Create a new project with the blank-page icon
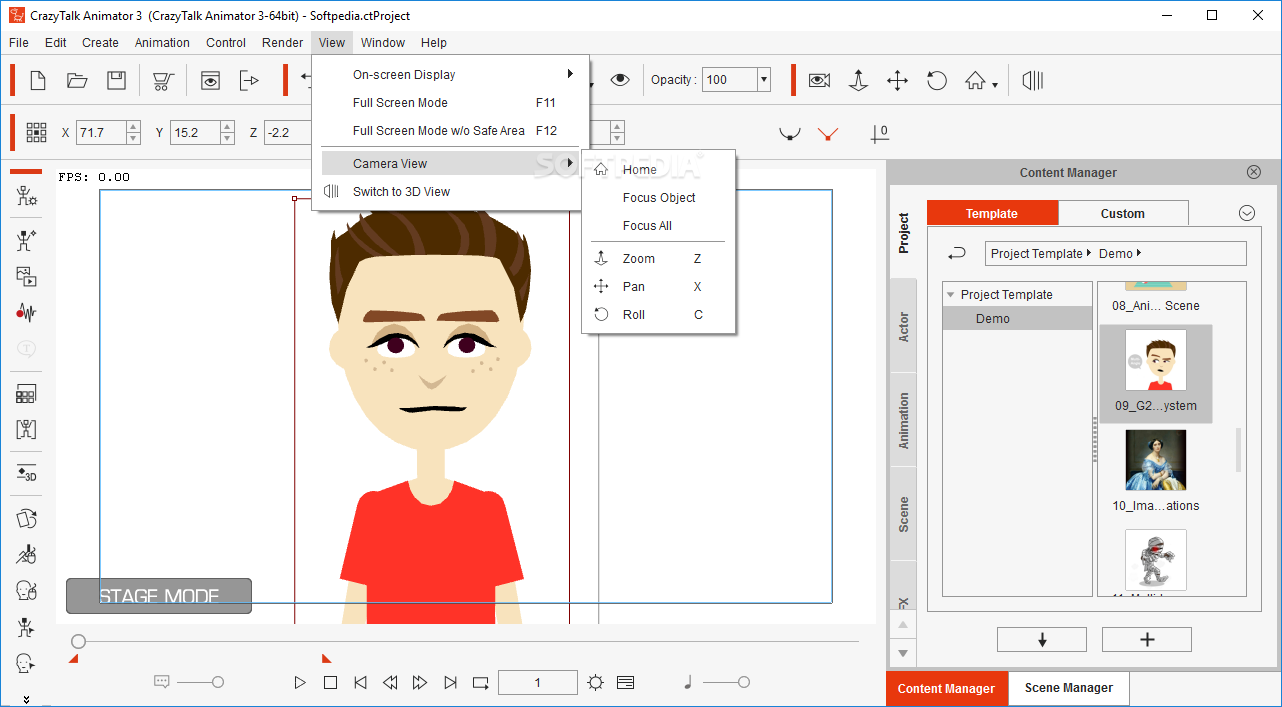Viewport: 1282px width, 707px height. 38,80
